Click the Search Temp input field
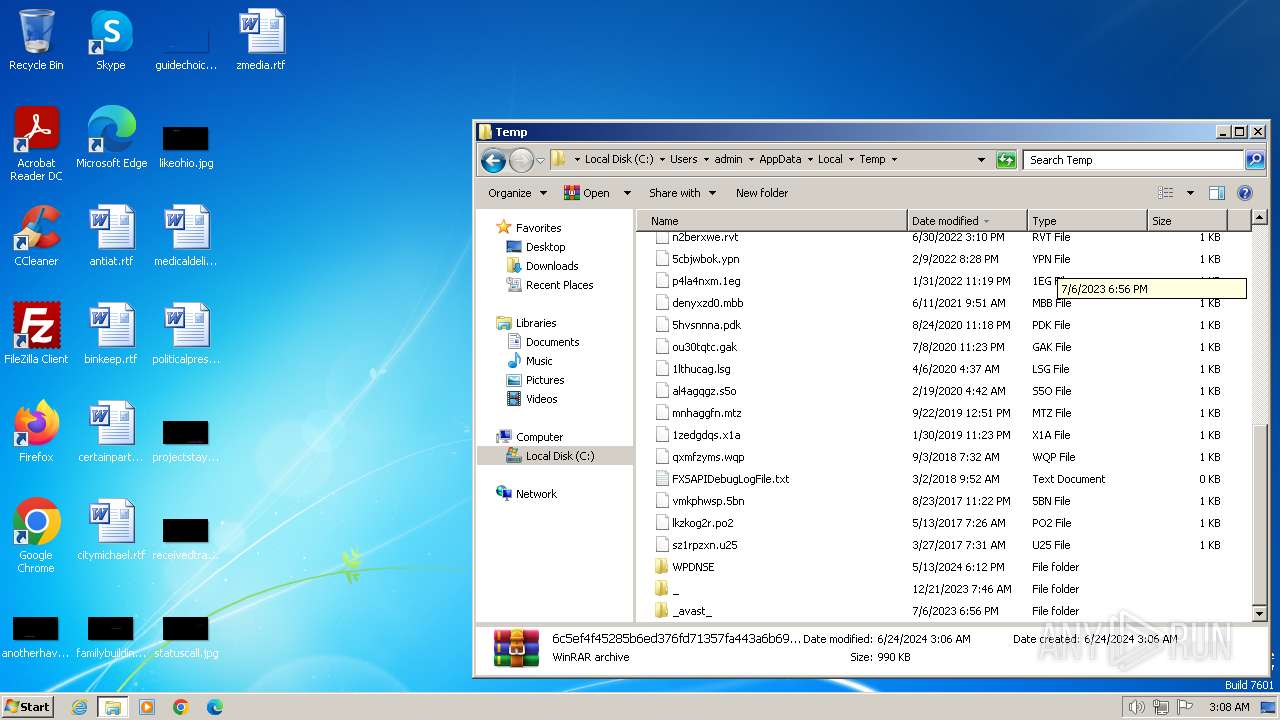Viewport: 1280px width, 720px height. coord(1134,160)
